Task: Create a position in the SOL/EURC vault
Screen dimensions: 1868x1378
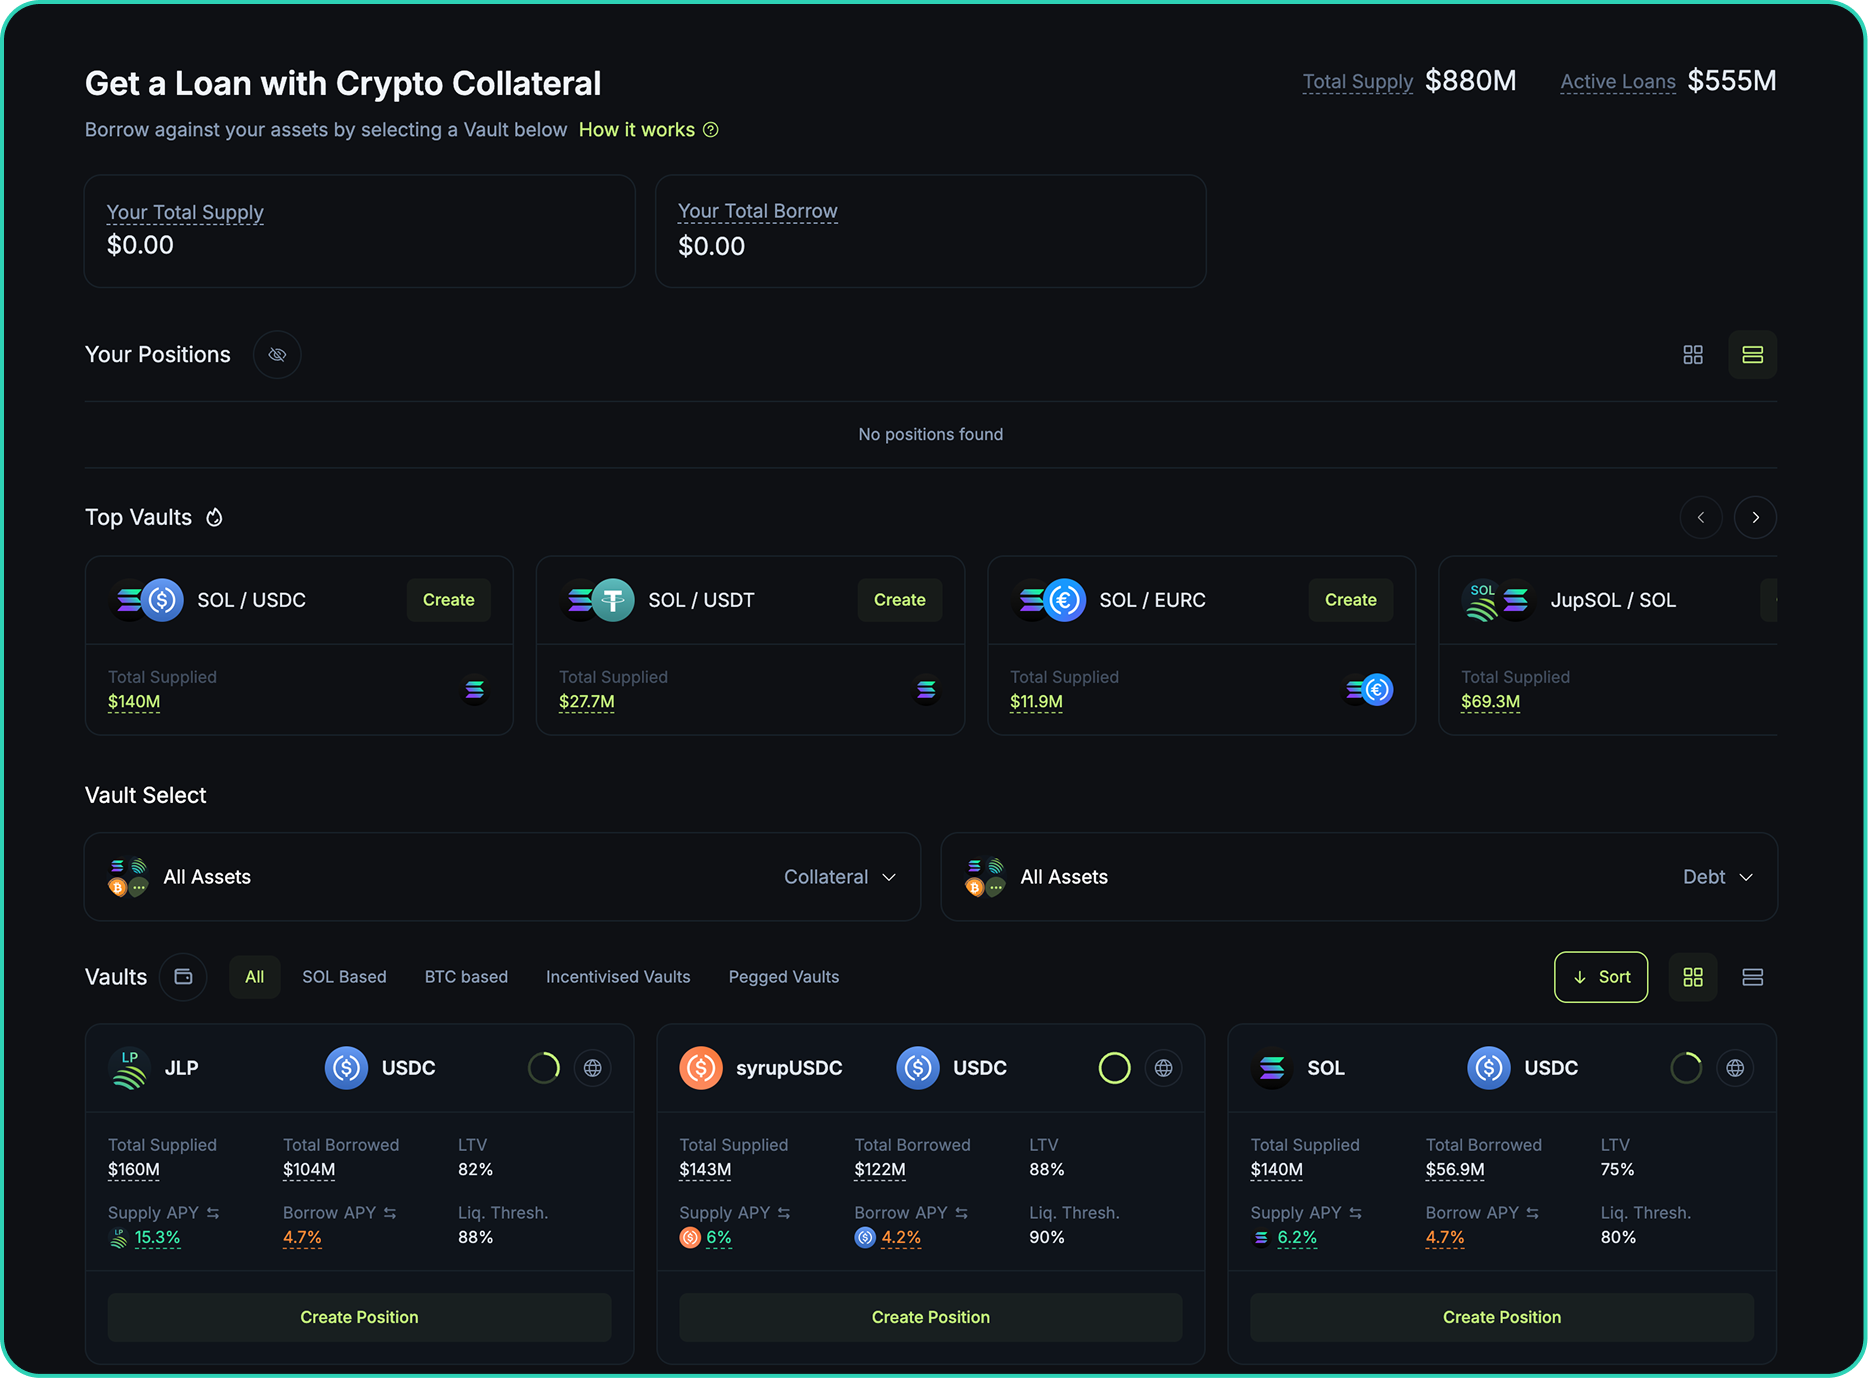Action: point(1350,600)
